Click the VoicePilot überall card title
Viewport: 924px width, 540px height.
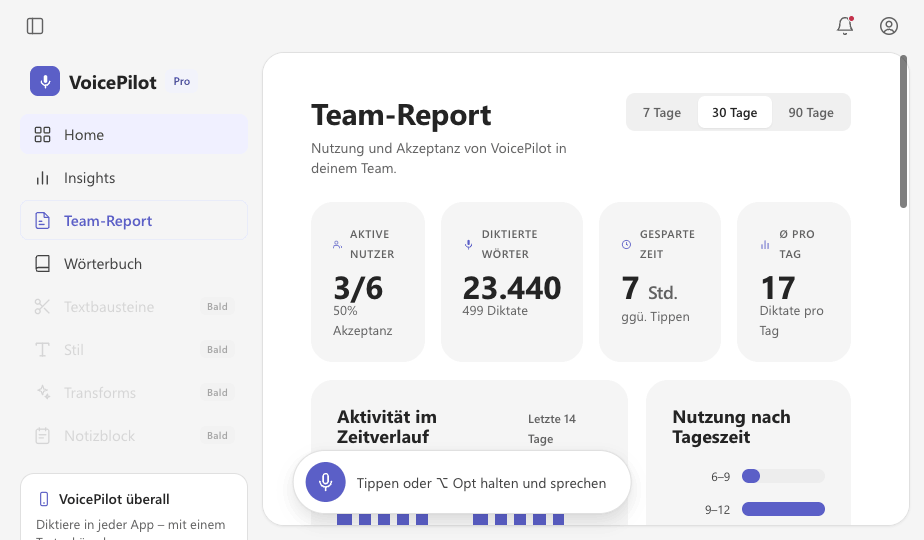click(x=114, y=499)
